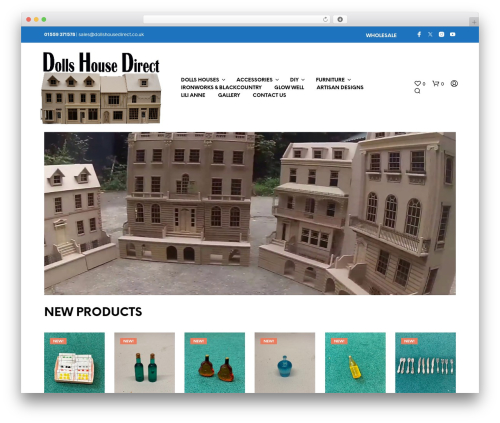Open the Contact Us page

pyautogui.click(x=269, y=95)
